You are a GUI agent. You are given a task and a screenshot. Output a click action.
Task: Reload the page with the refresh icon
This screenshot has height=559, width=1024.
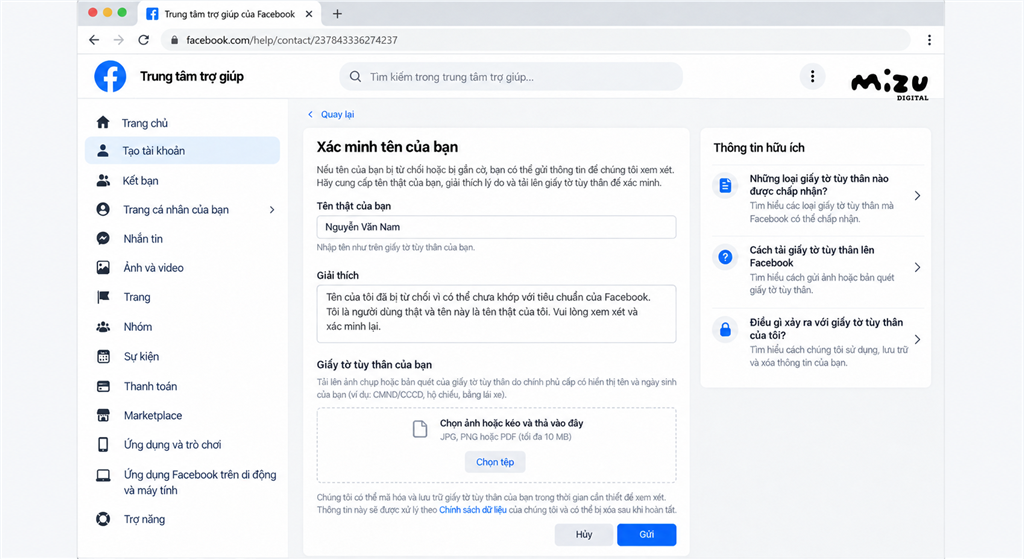tap(144, 40)
